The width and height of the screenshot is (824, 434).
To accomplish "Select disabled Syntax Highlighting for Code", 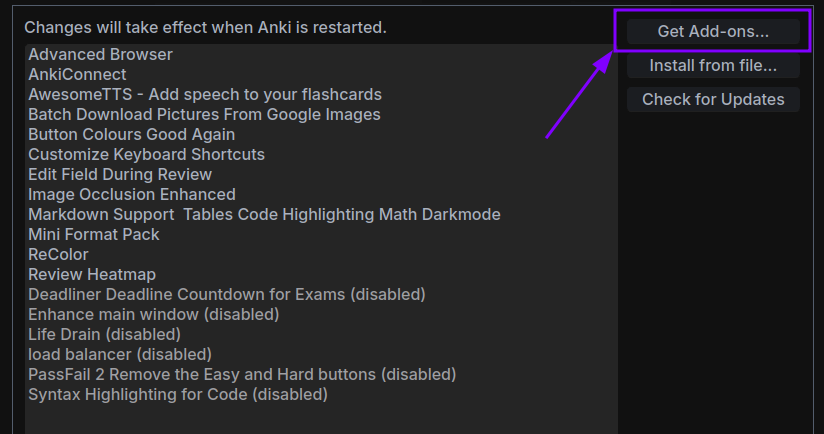I will [178, 394].
